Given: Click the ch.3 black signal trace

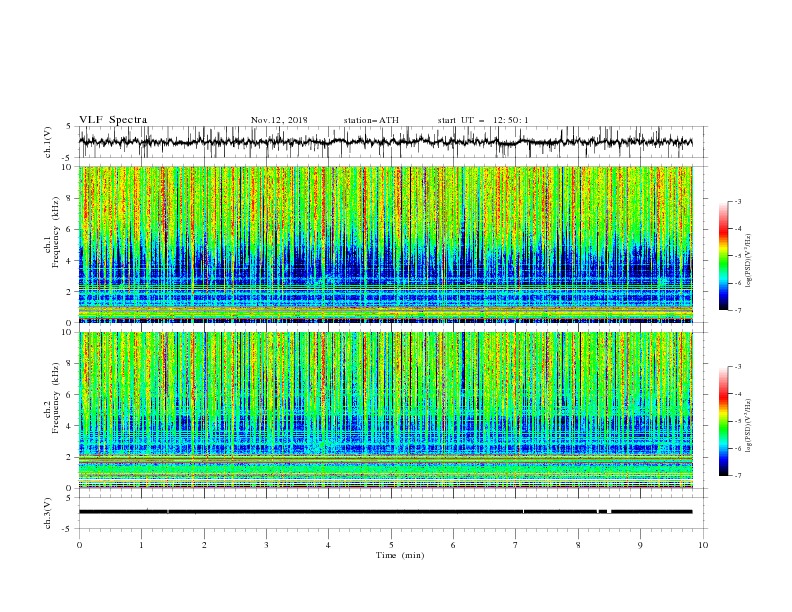Looking at the screenshot, I should coord(385,512).
